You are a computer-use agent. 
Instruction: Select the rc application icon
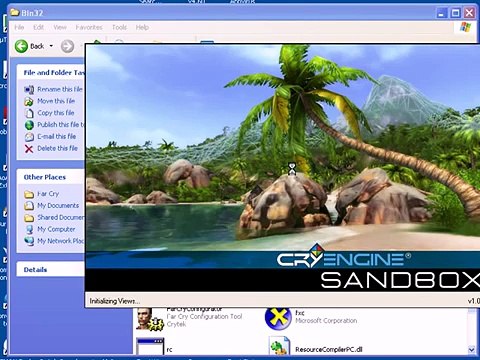[150, 347]
